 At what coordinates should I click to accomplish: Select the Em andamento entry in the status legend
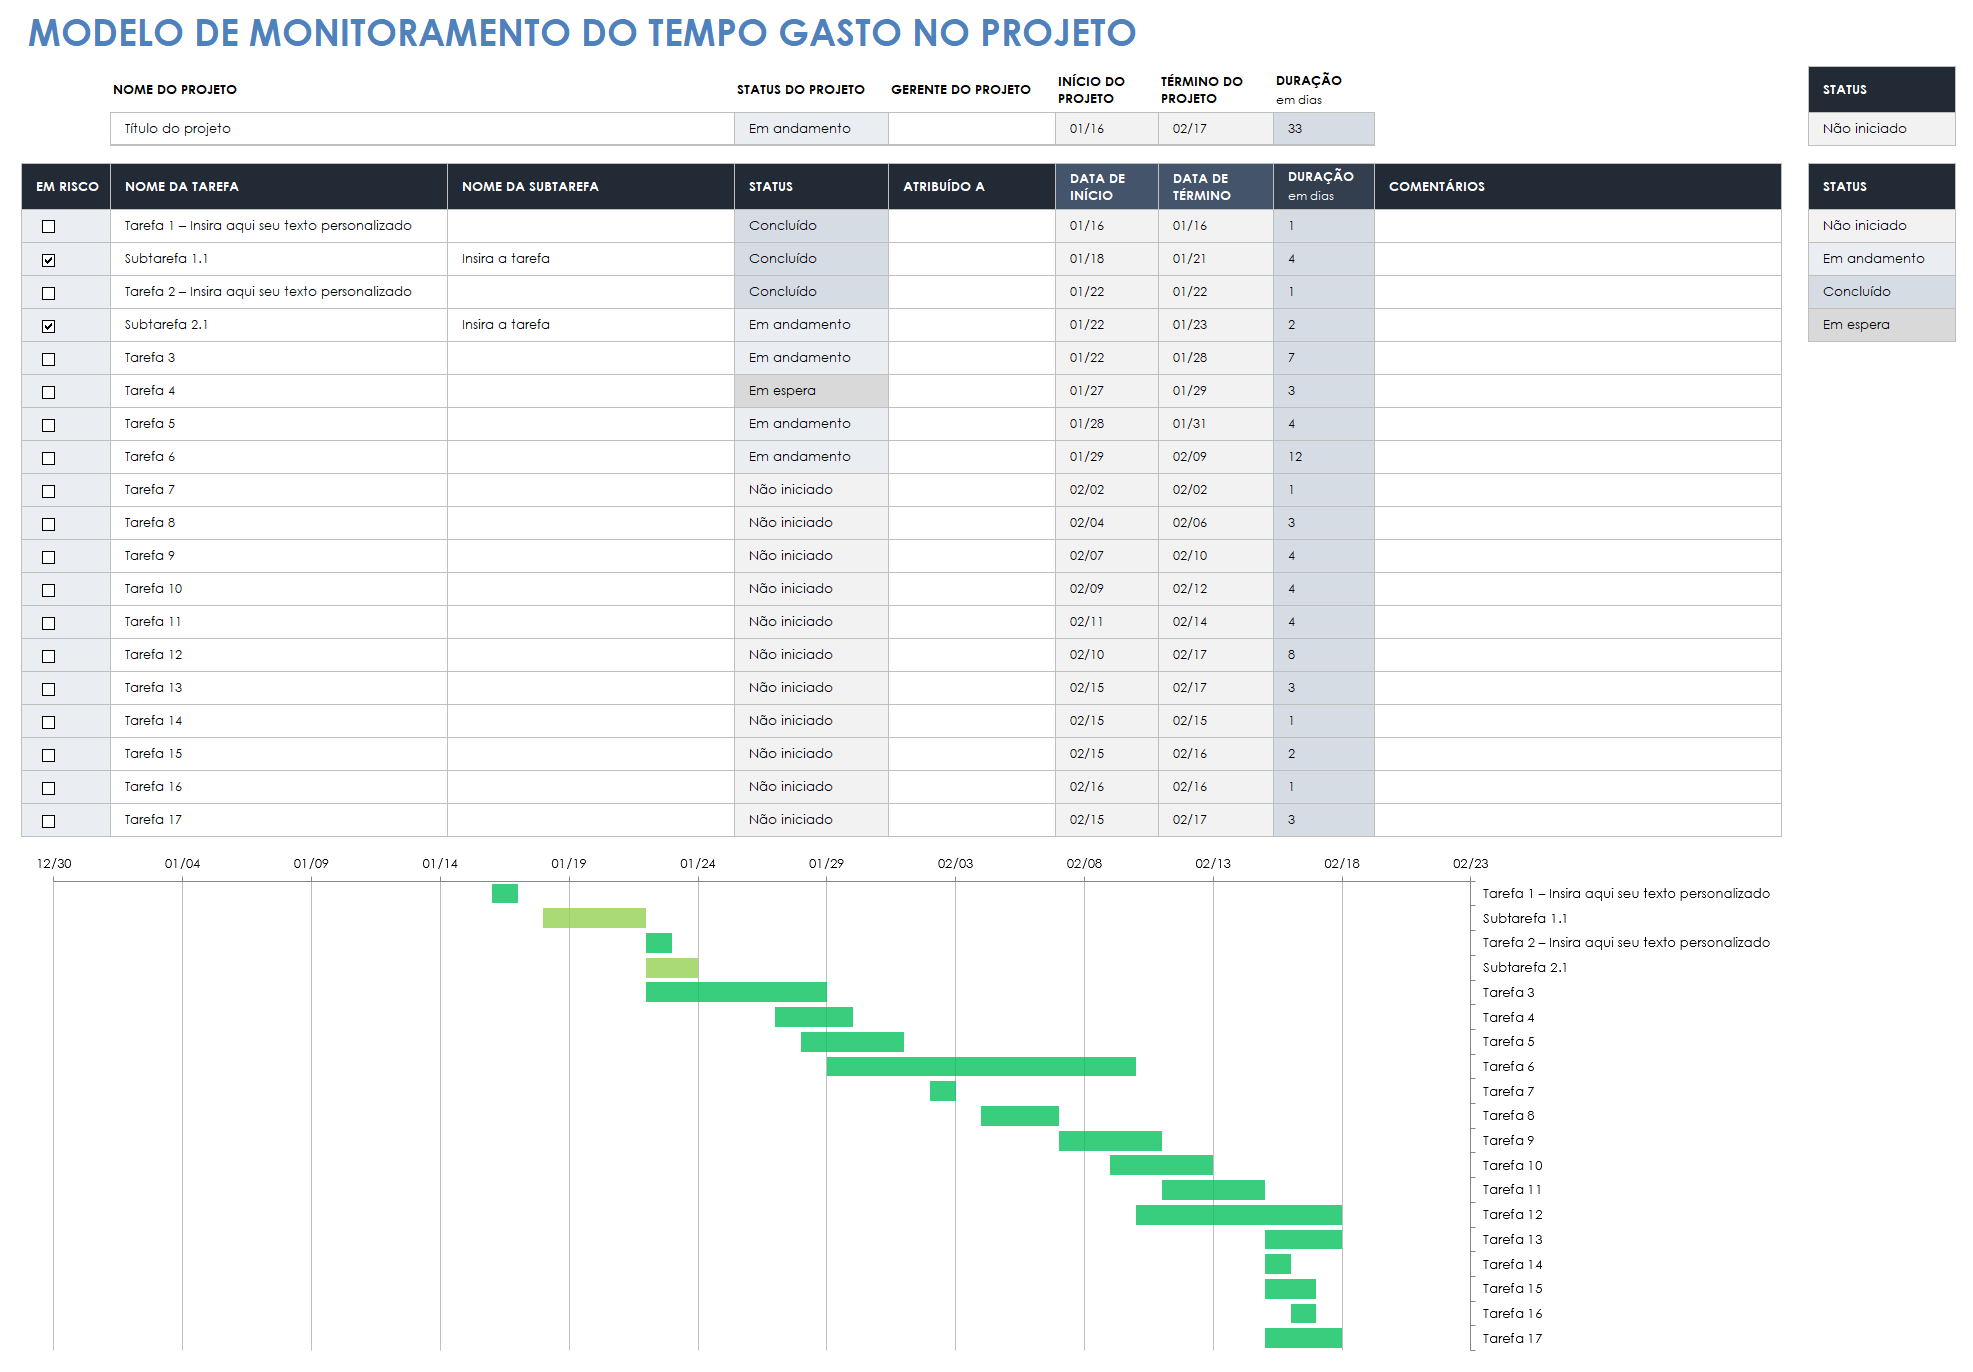pyautogui.click(x=1881, y=259)
